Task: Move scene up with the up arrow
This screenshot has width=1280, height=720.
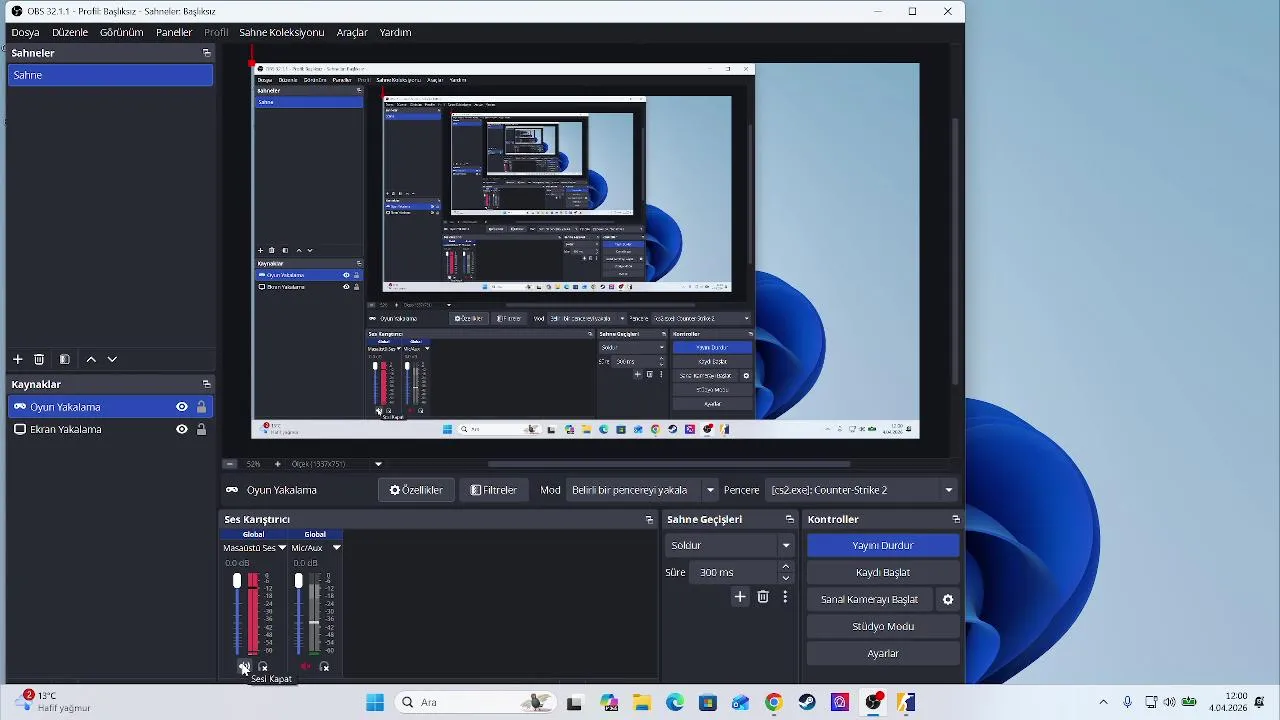Action: pyautogui.click(x=91, y=359)
